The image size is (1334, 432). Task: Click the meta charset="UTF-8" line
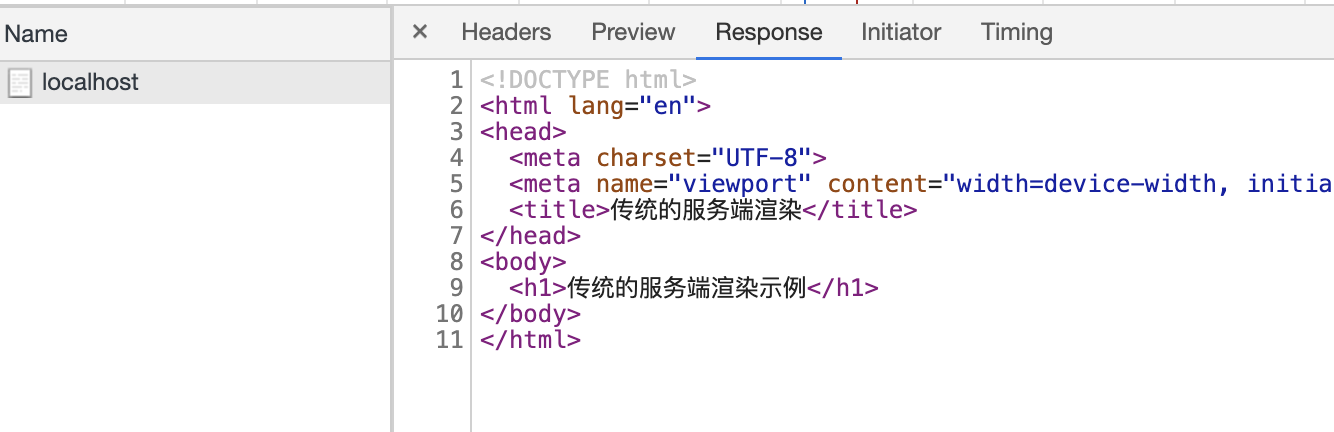[x=668, y=158]
